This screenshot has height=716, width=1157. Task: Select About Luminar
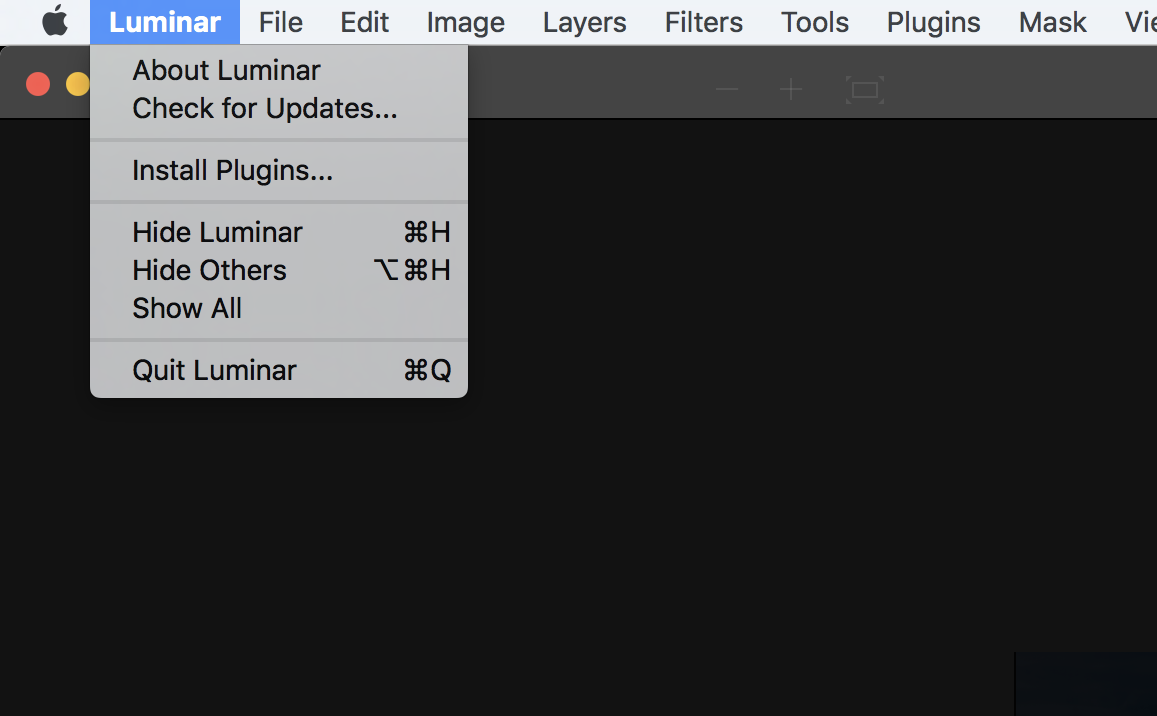tap(226, 70)
